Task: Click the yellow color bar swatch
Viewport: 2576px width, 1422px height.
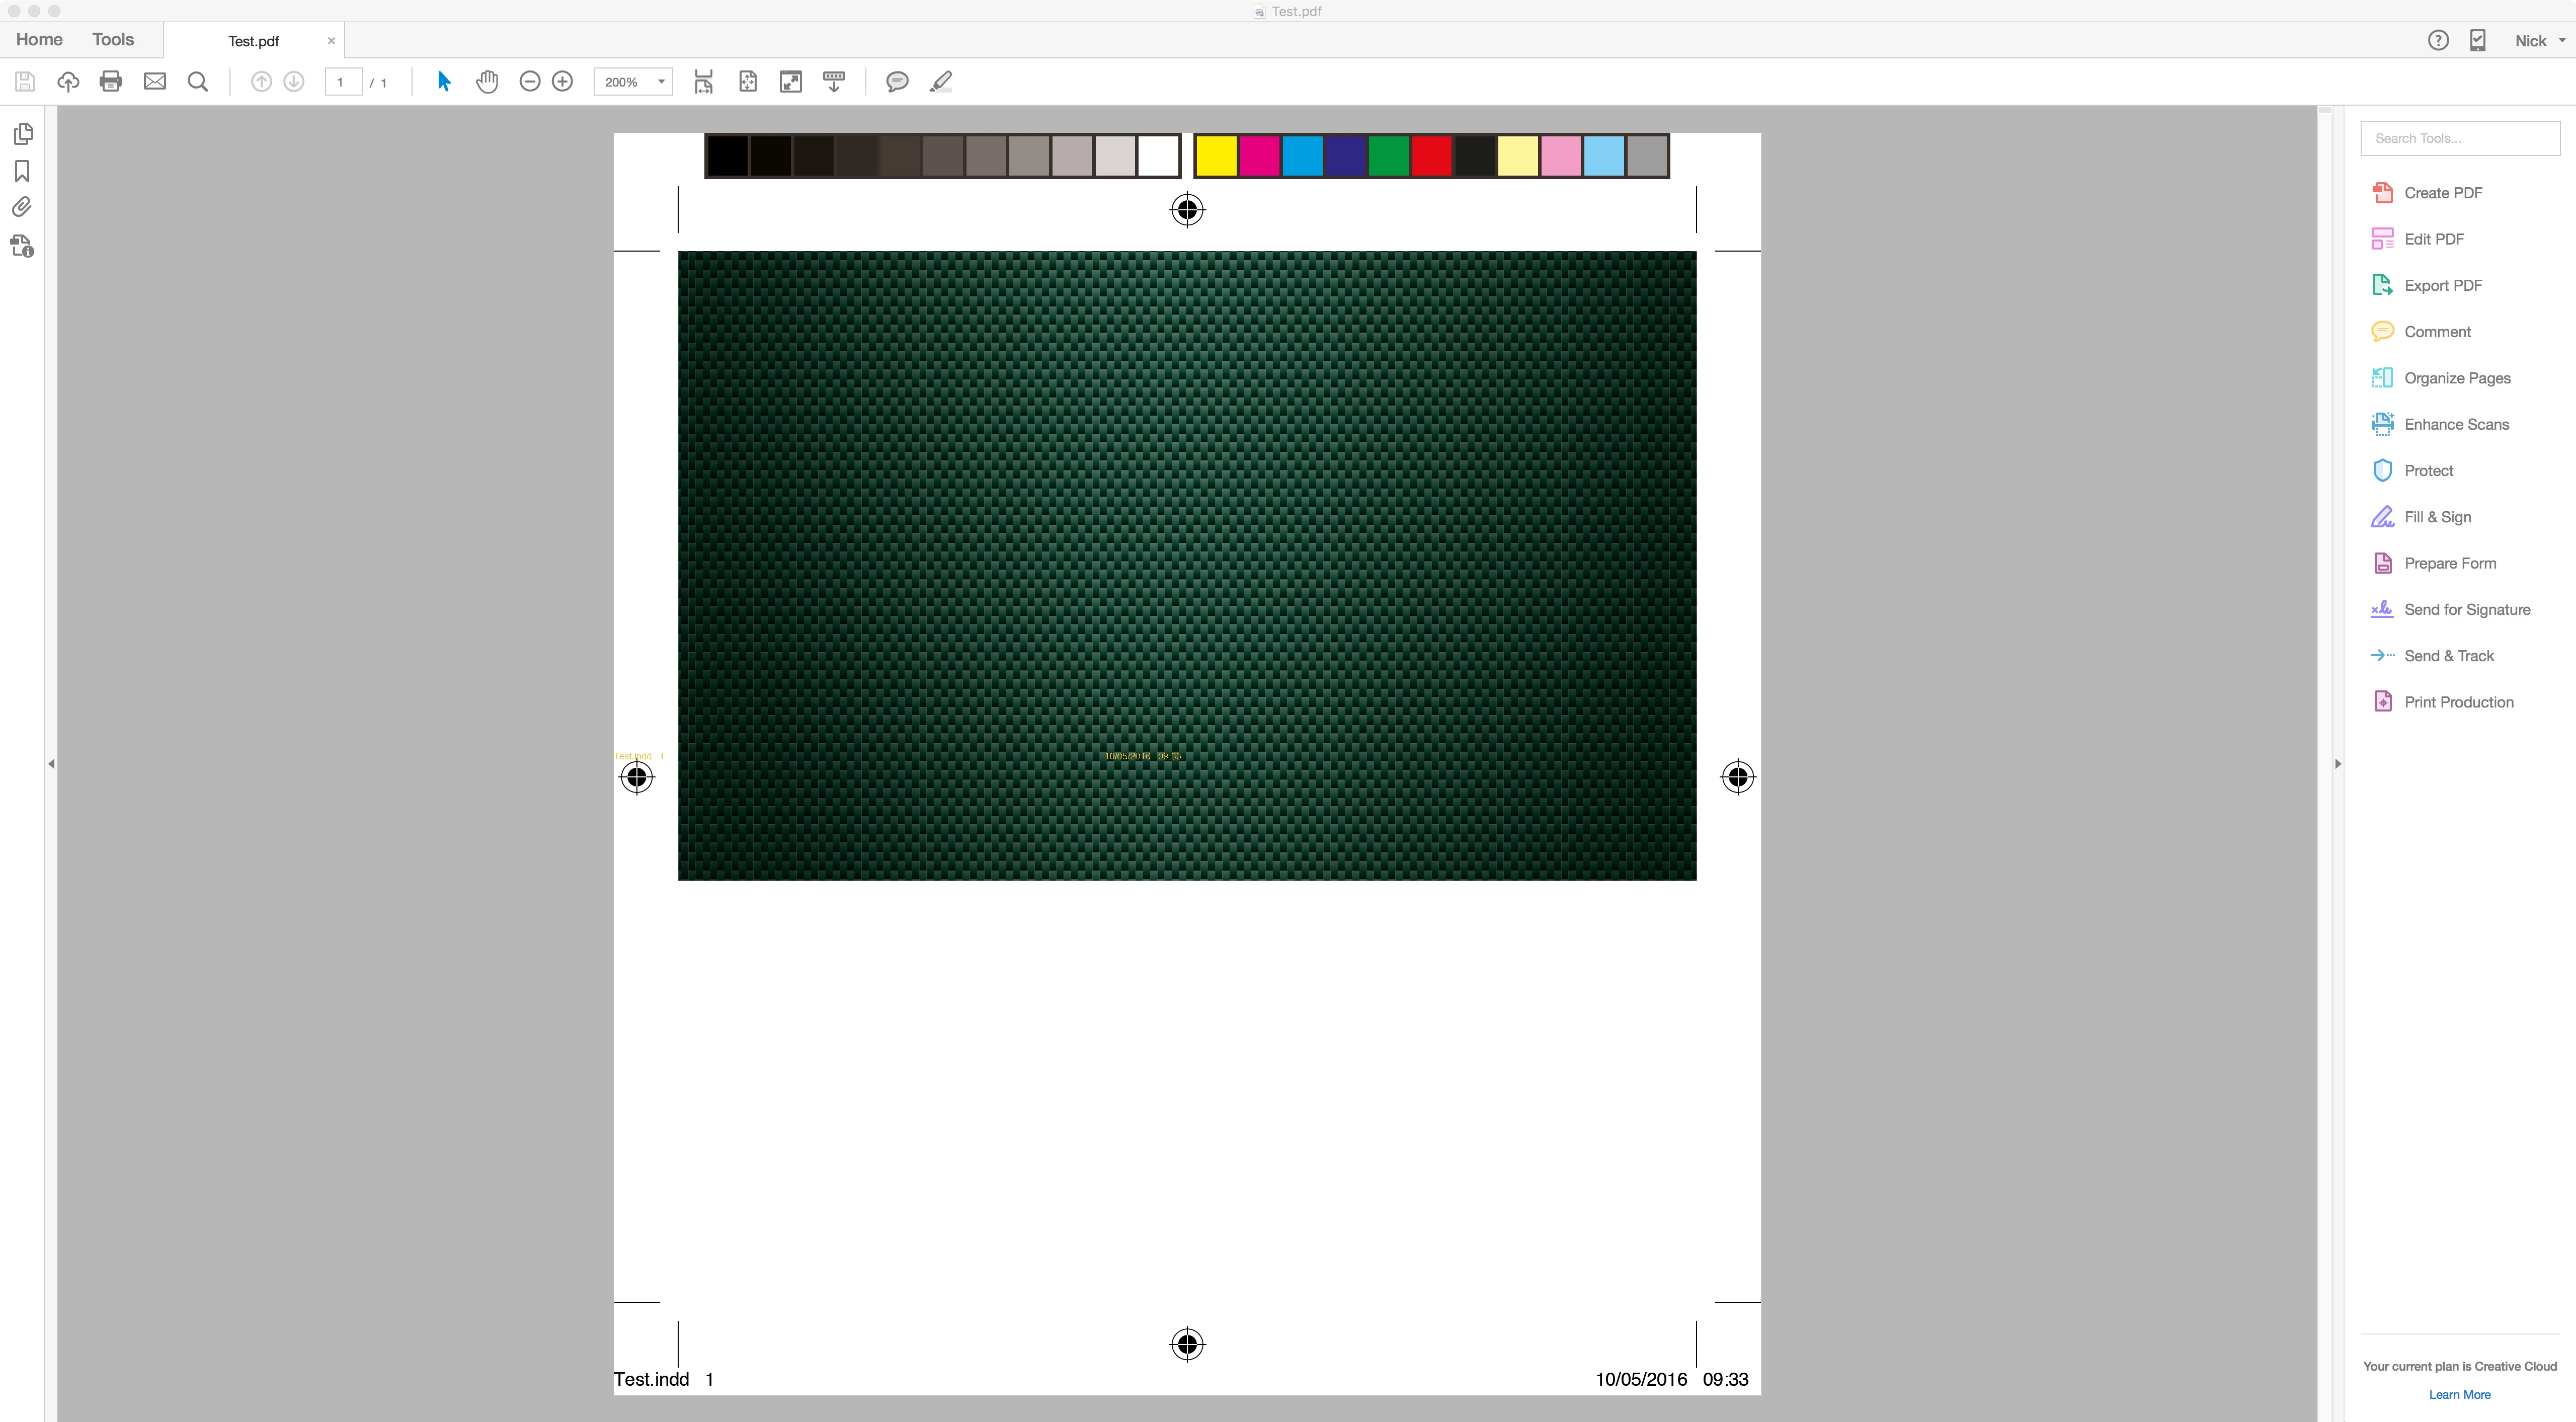Action: click(x=1216, y=156)
